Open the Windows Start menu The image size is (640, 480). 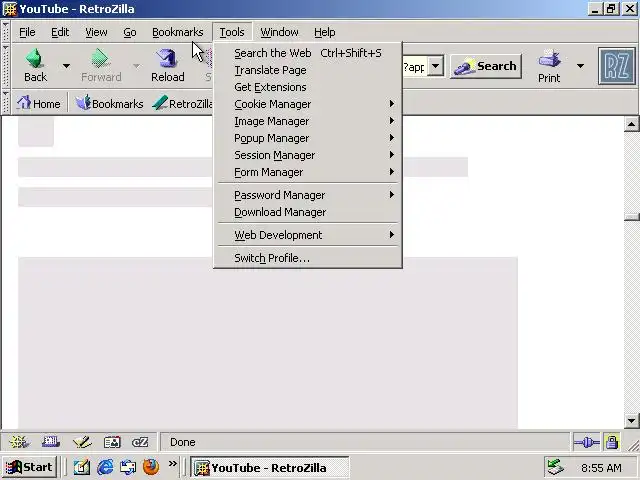[29, 467]
